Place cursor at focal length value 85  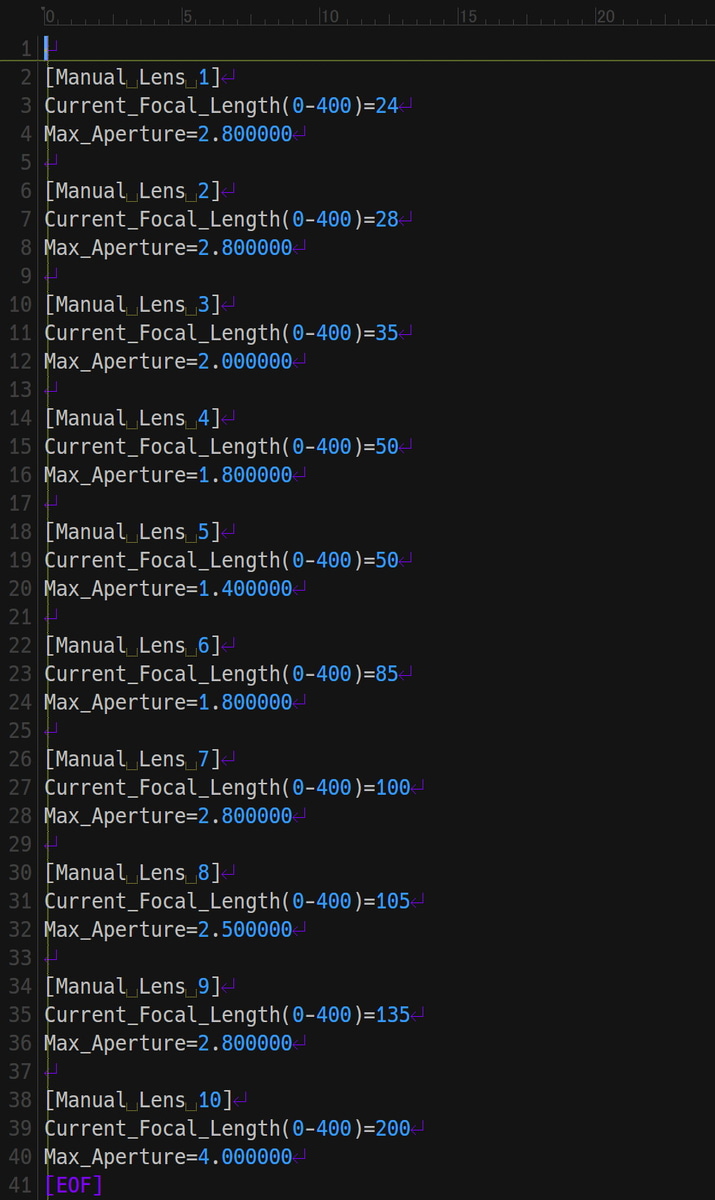pos(387,674)
